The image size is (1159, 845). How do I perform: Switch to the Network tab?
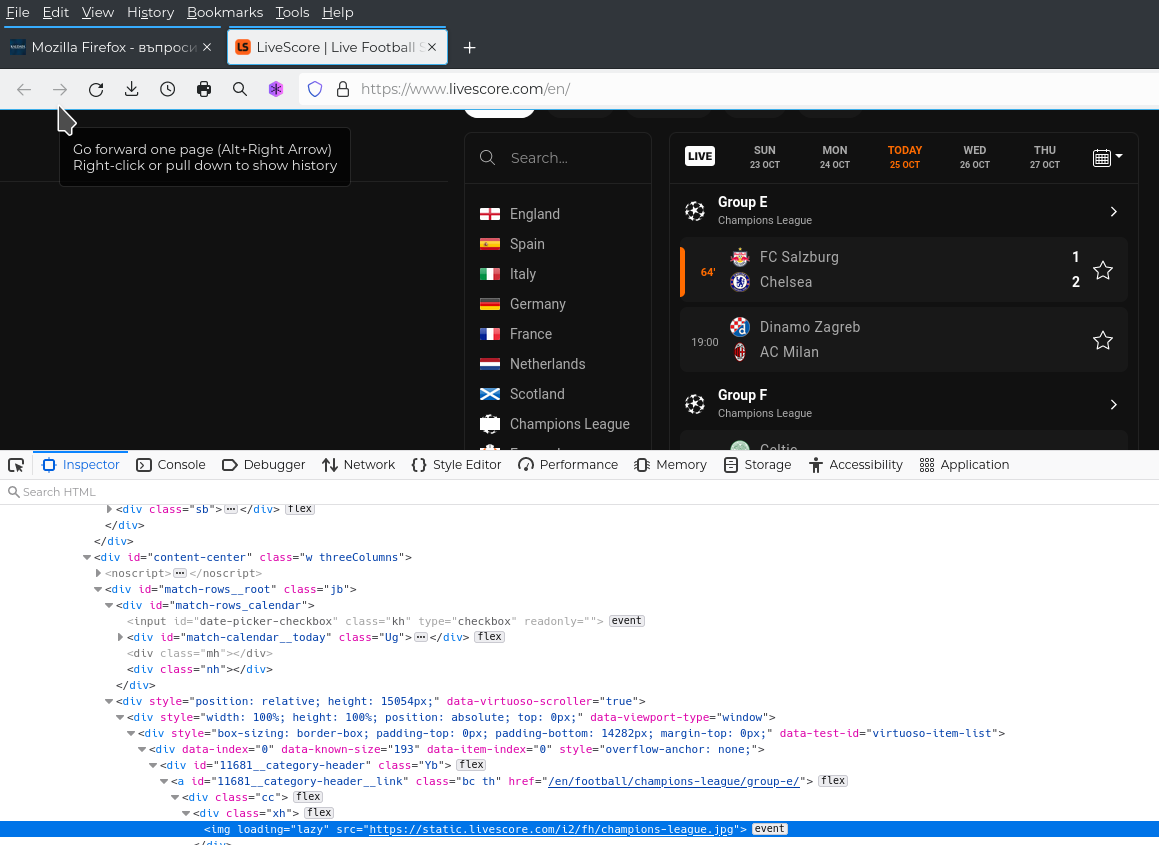358,465
